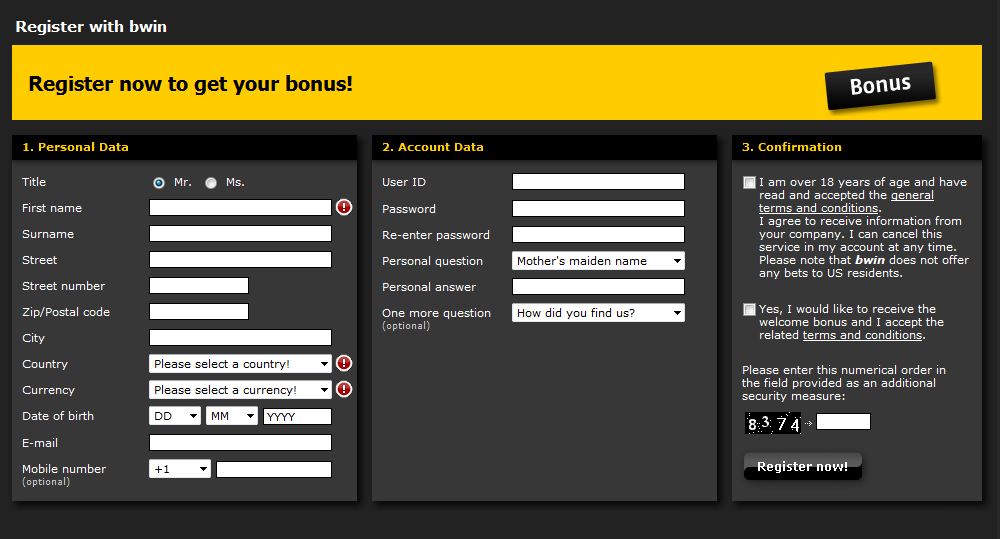Image resolution: width=1000 pixels, height=539 pixels.
Task: Open the birth day DD dropdown
Action: point(175,416)
